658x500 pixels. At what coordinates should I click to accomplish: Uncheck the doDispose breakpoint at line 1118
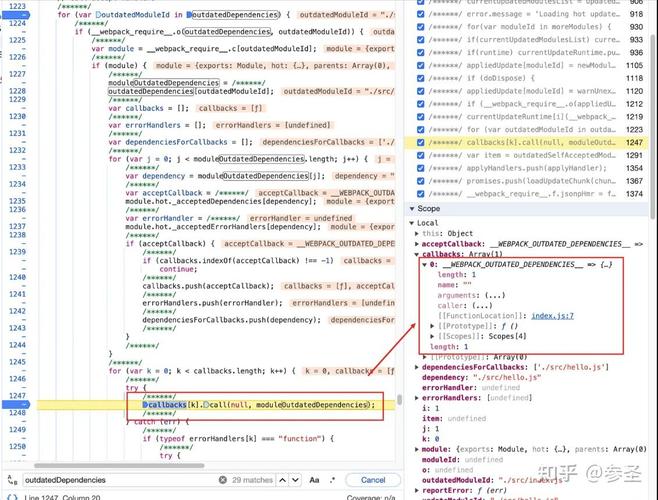coord(420,78)
